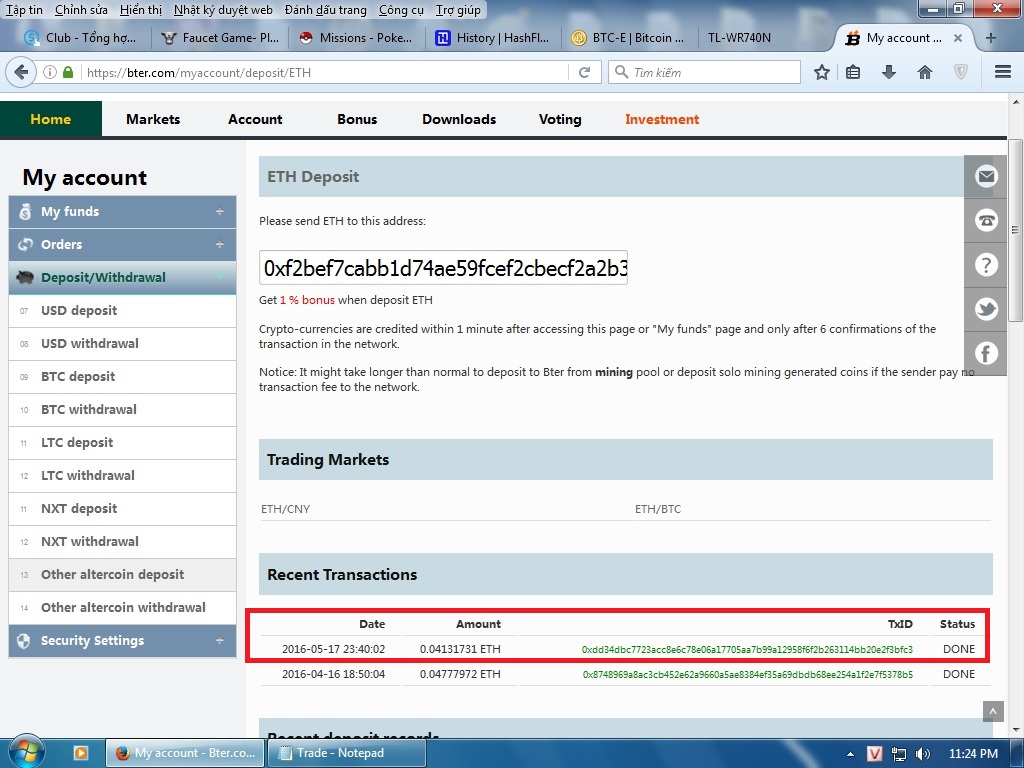Open Firefox hamburger menu
The image size is (1024, 768).
(x=1002, y=72)
